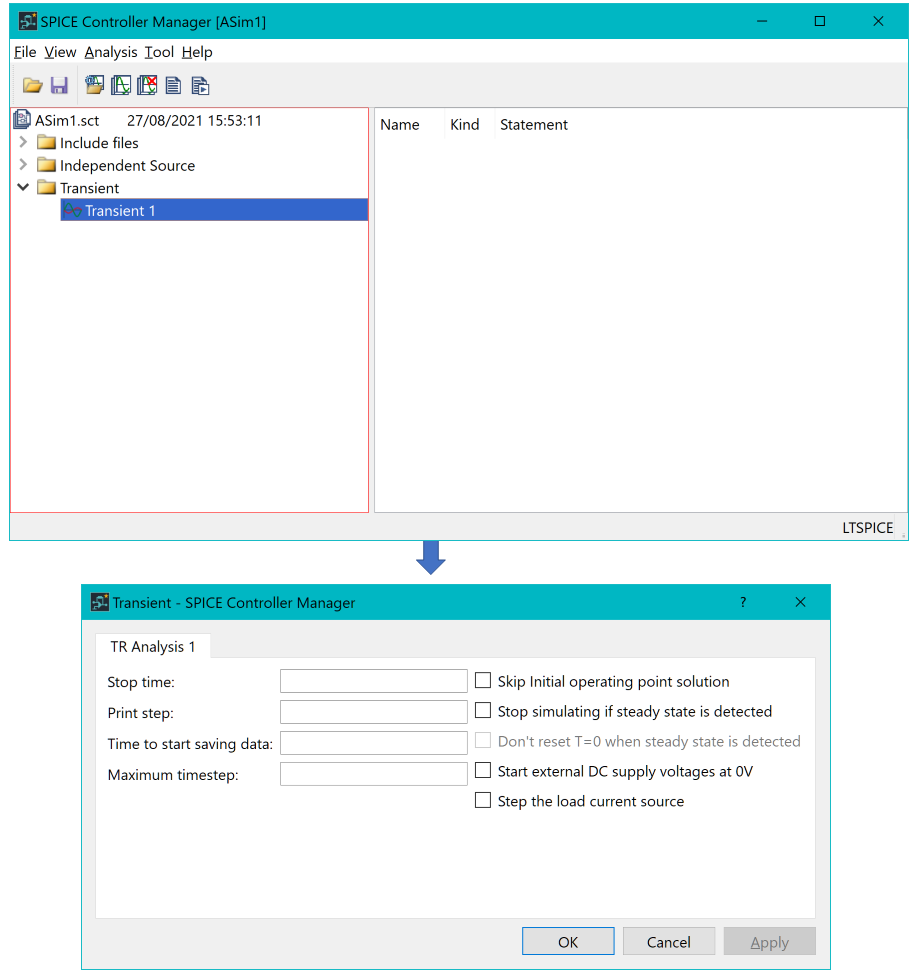Expand the Independent Source tree node

click(x=23, y=164)
